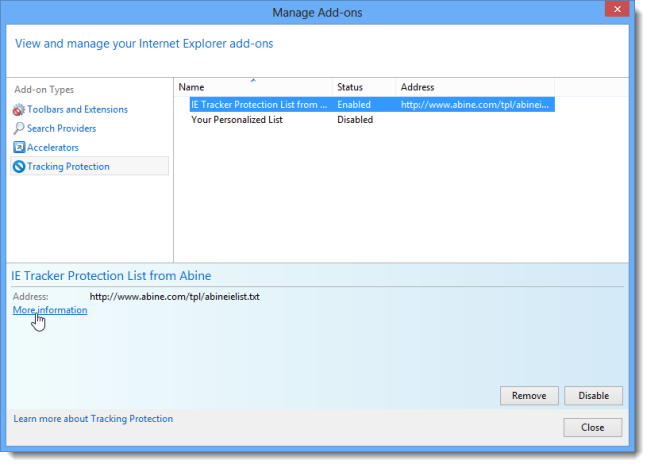Sort the list by Name column header
Image resolution: width=650 pixels, height=467 pixels.
pyautogui.click(x=253, y=87)
